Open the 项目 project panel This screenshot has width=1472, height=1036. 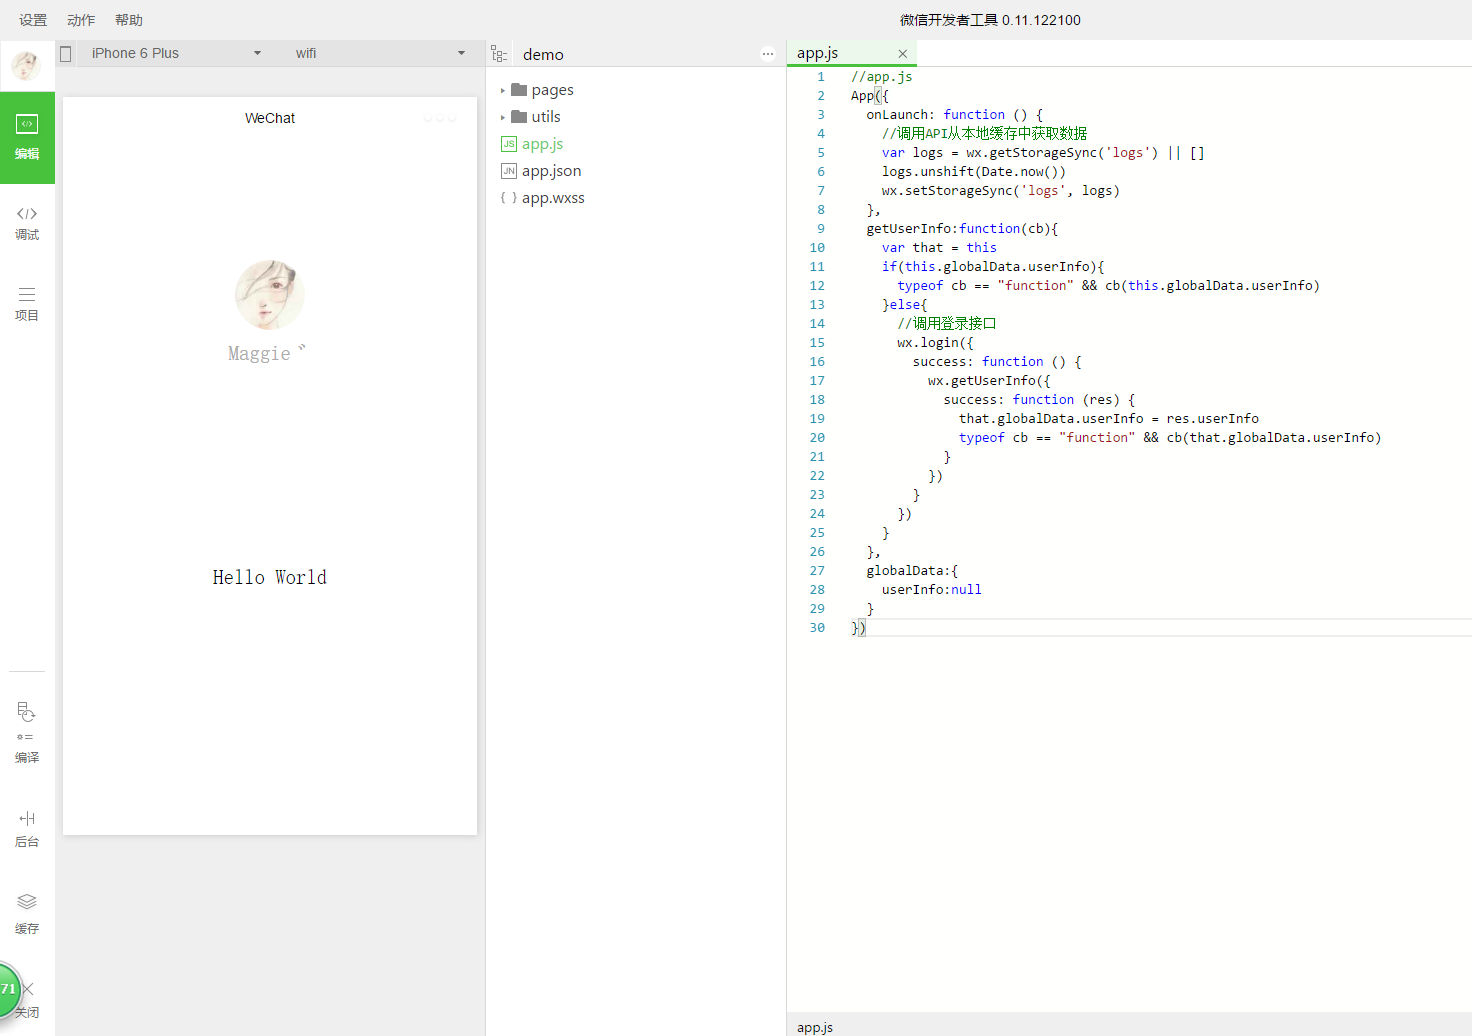27,304
